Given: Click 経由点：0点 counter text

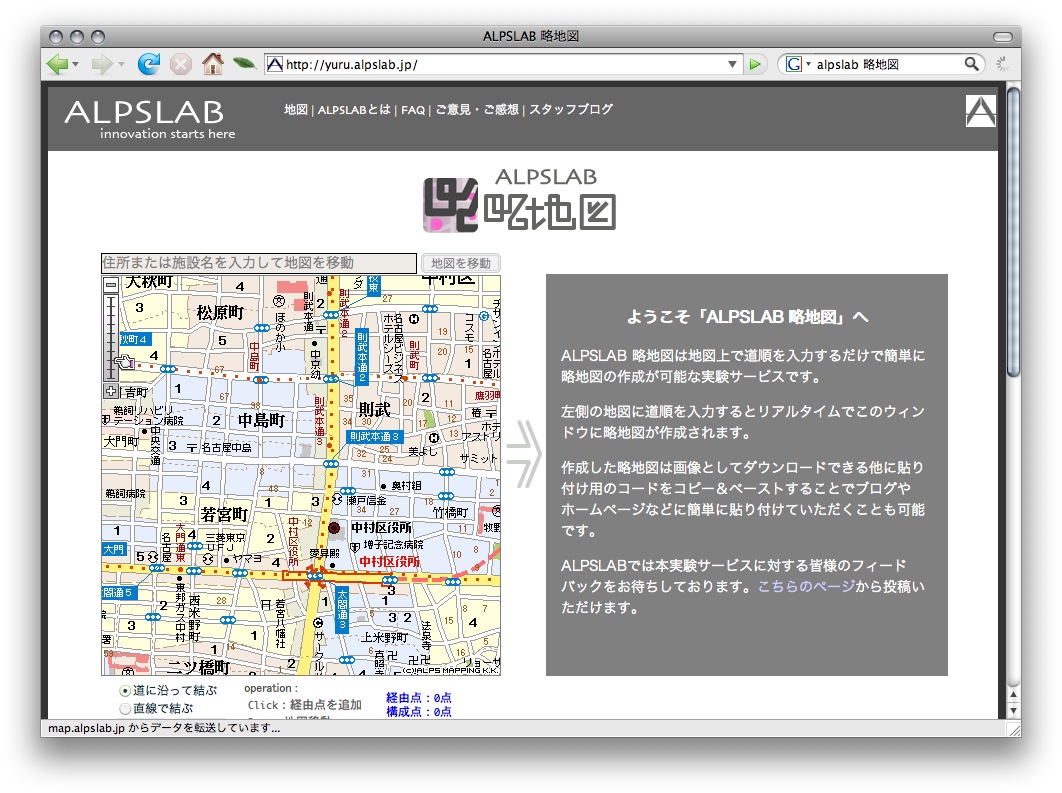Looking at the screenshot, I should coord(419,698).
